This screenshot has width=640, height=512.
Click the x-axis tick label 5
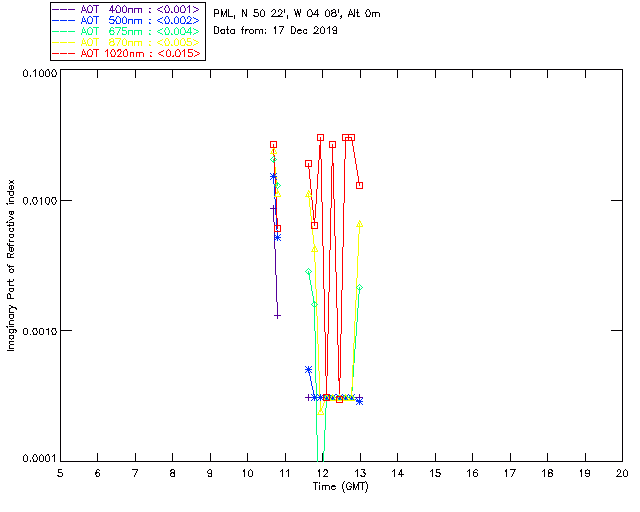click(x=60, y=474)
